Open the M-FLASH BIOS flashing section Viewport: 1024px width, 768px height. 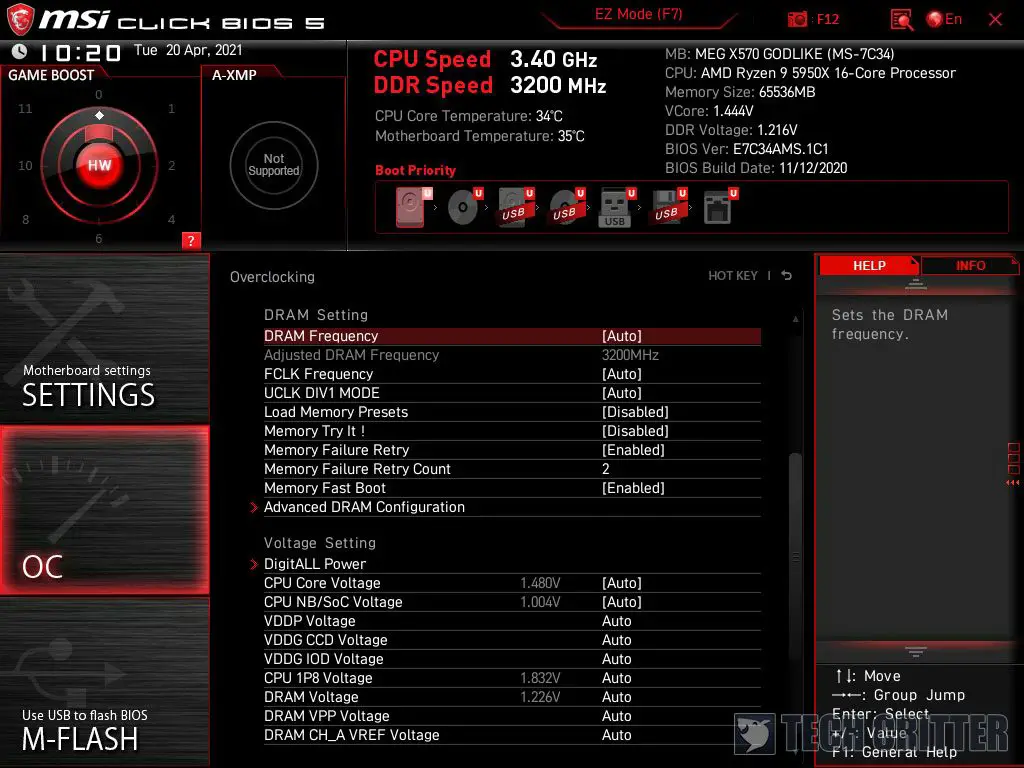click(x=104, y=682)
